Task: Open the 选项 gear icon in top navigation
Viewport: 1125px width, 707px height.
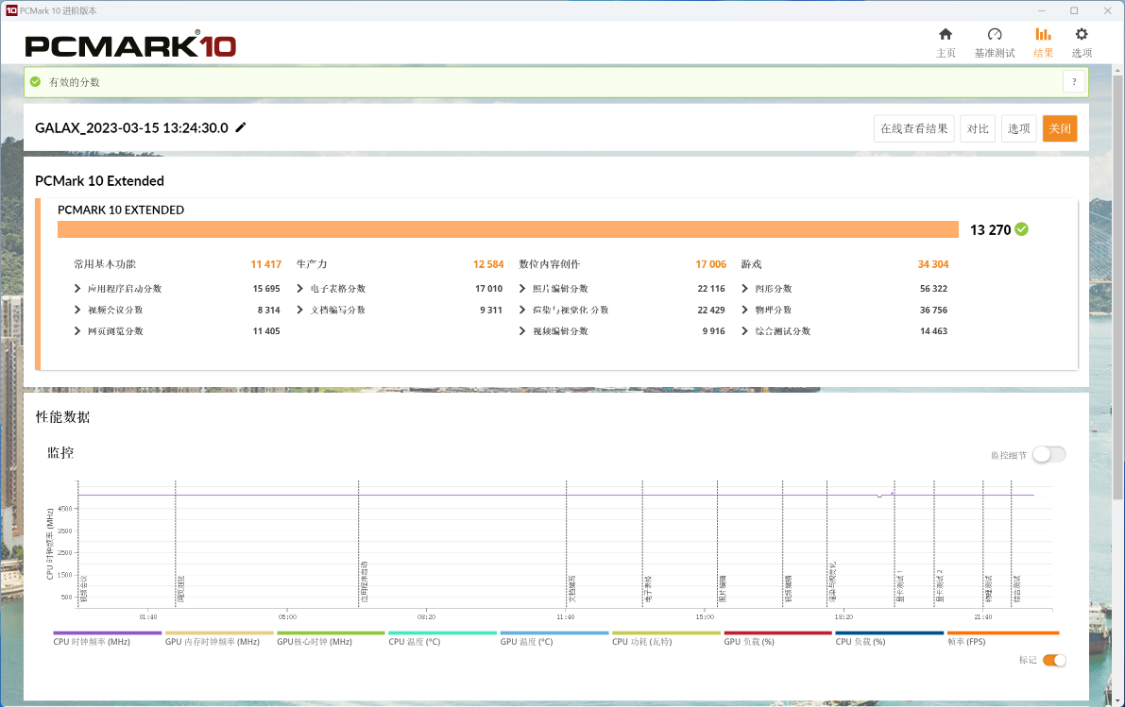Action: pyautogui.click(x=1081, y=34)
